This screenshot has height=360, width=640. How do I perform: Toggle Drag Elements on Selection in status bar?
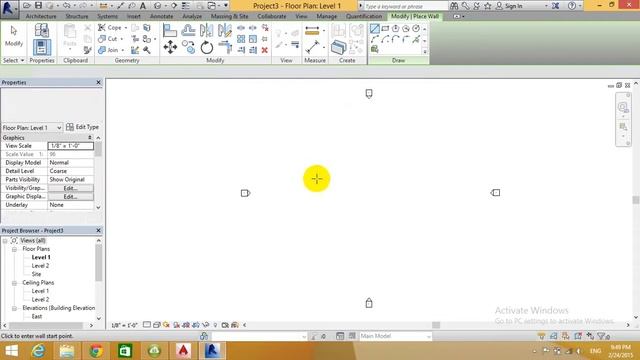(x=590, y=336)
